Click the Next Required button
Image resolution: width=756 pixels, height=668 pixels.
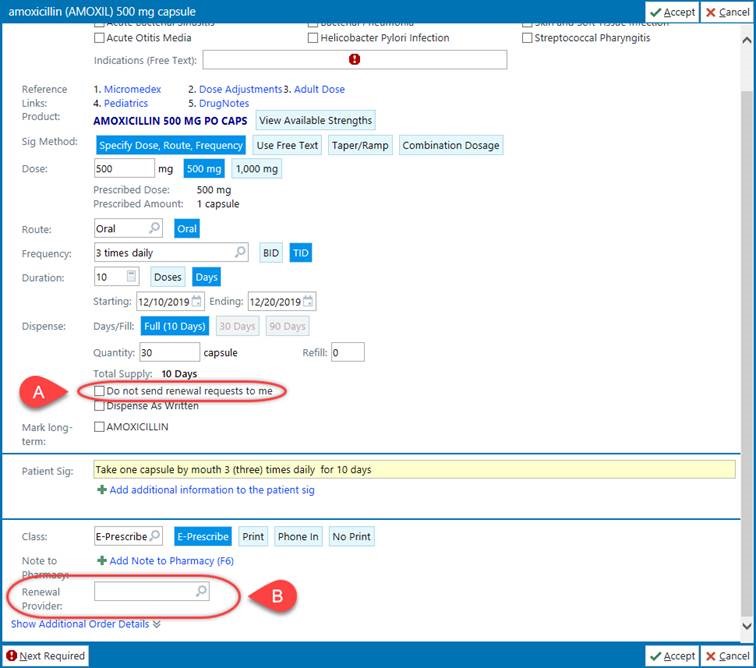pos(46,656)
